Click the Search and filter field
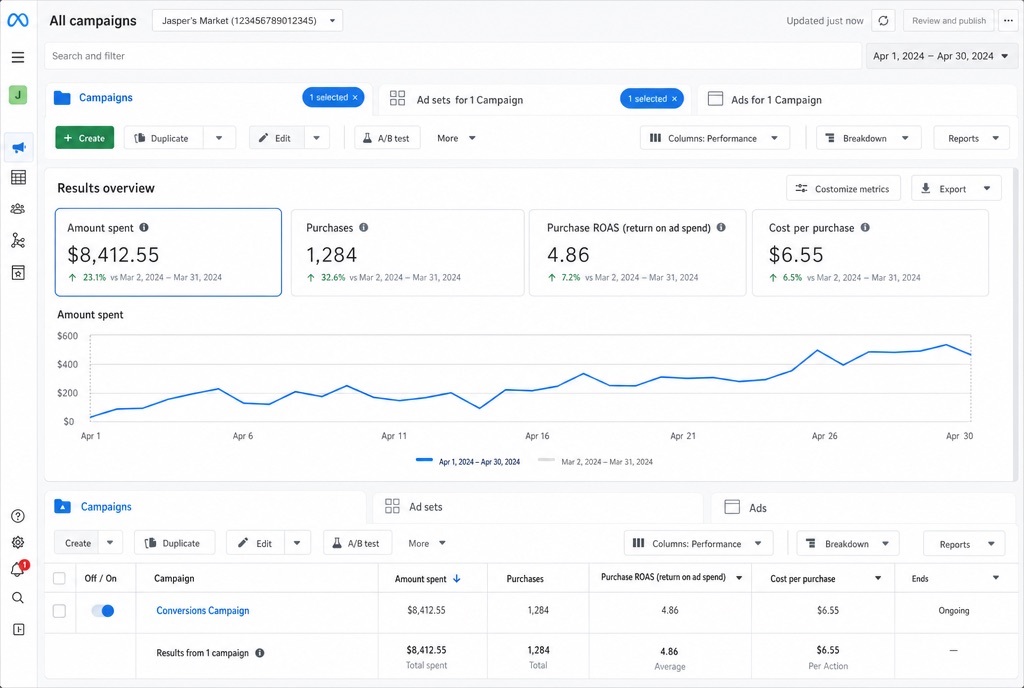Image resolution: width=1024 pixels, height=688 pixels. [453, 56]
